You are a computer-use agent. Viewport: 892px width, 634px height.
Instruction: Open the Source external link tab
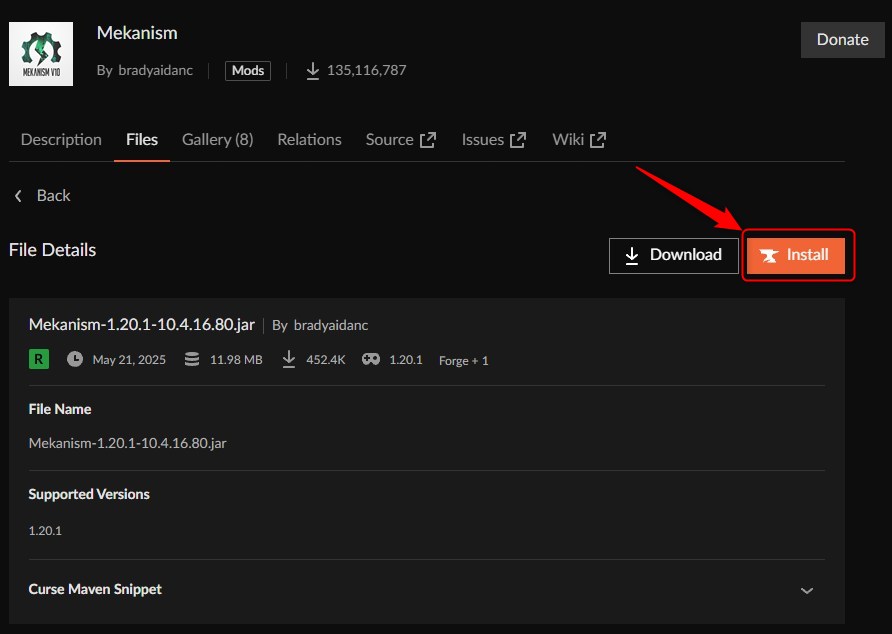pos(401,139)
